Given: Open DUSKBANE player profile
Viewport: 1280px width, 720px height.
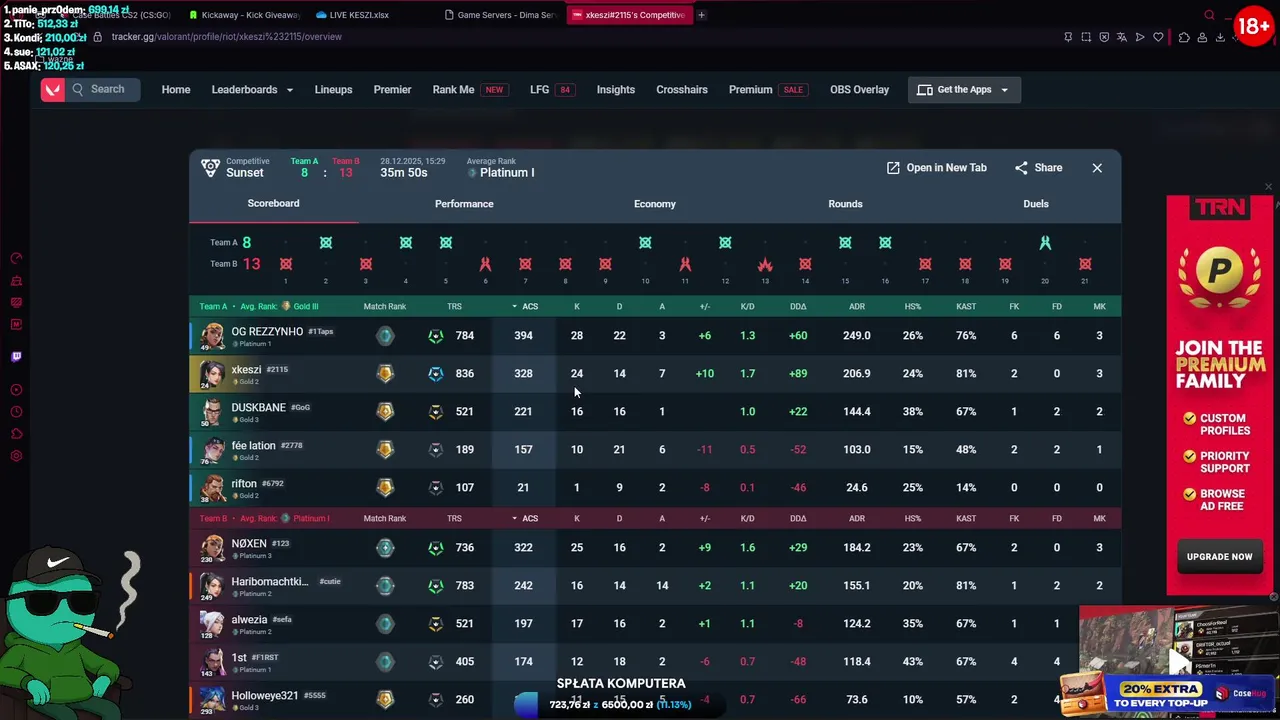Looking at the screenshot, I should point(258,407).
